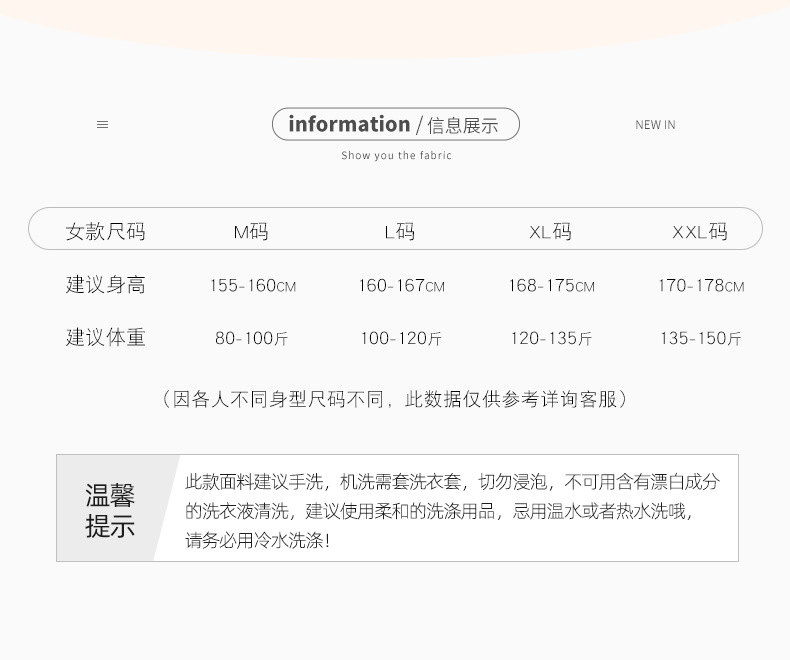Click the line starting 的洗衣液清洗
The image size is (790, 660).
(439, 511)
